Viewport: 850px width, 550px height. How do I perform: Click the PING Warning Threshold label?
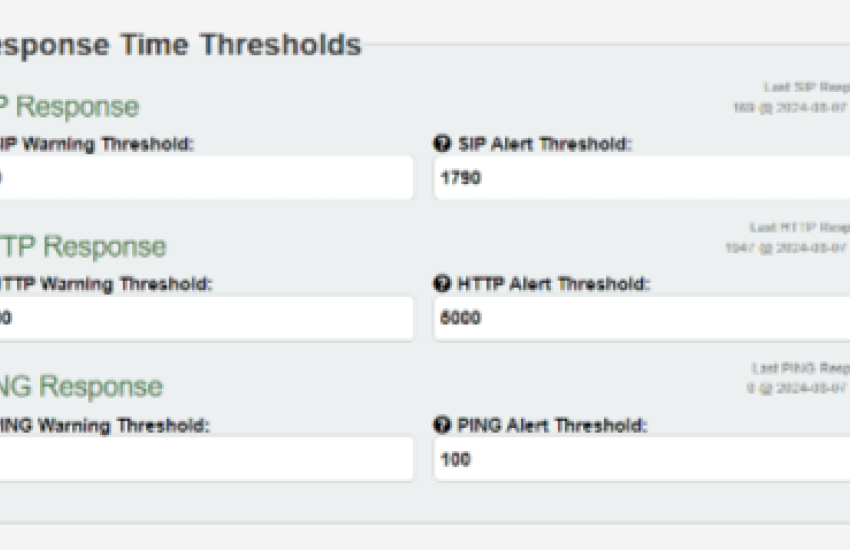tap(105, 425)
